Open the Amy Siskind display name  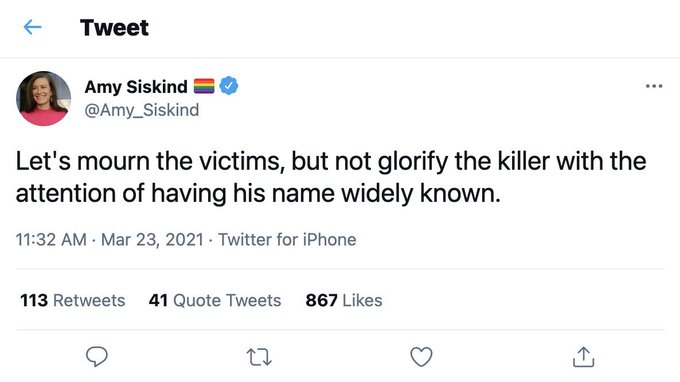(x=136, y=87)
